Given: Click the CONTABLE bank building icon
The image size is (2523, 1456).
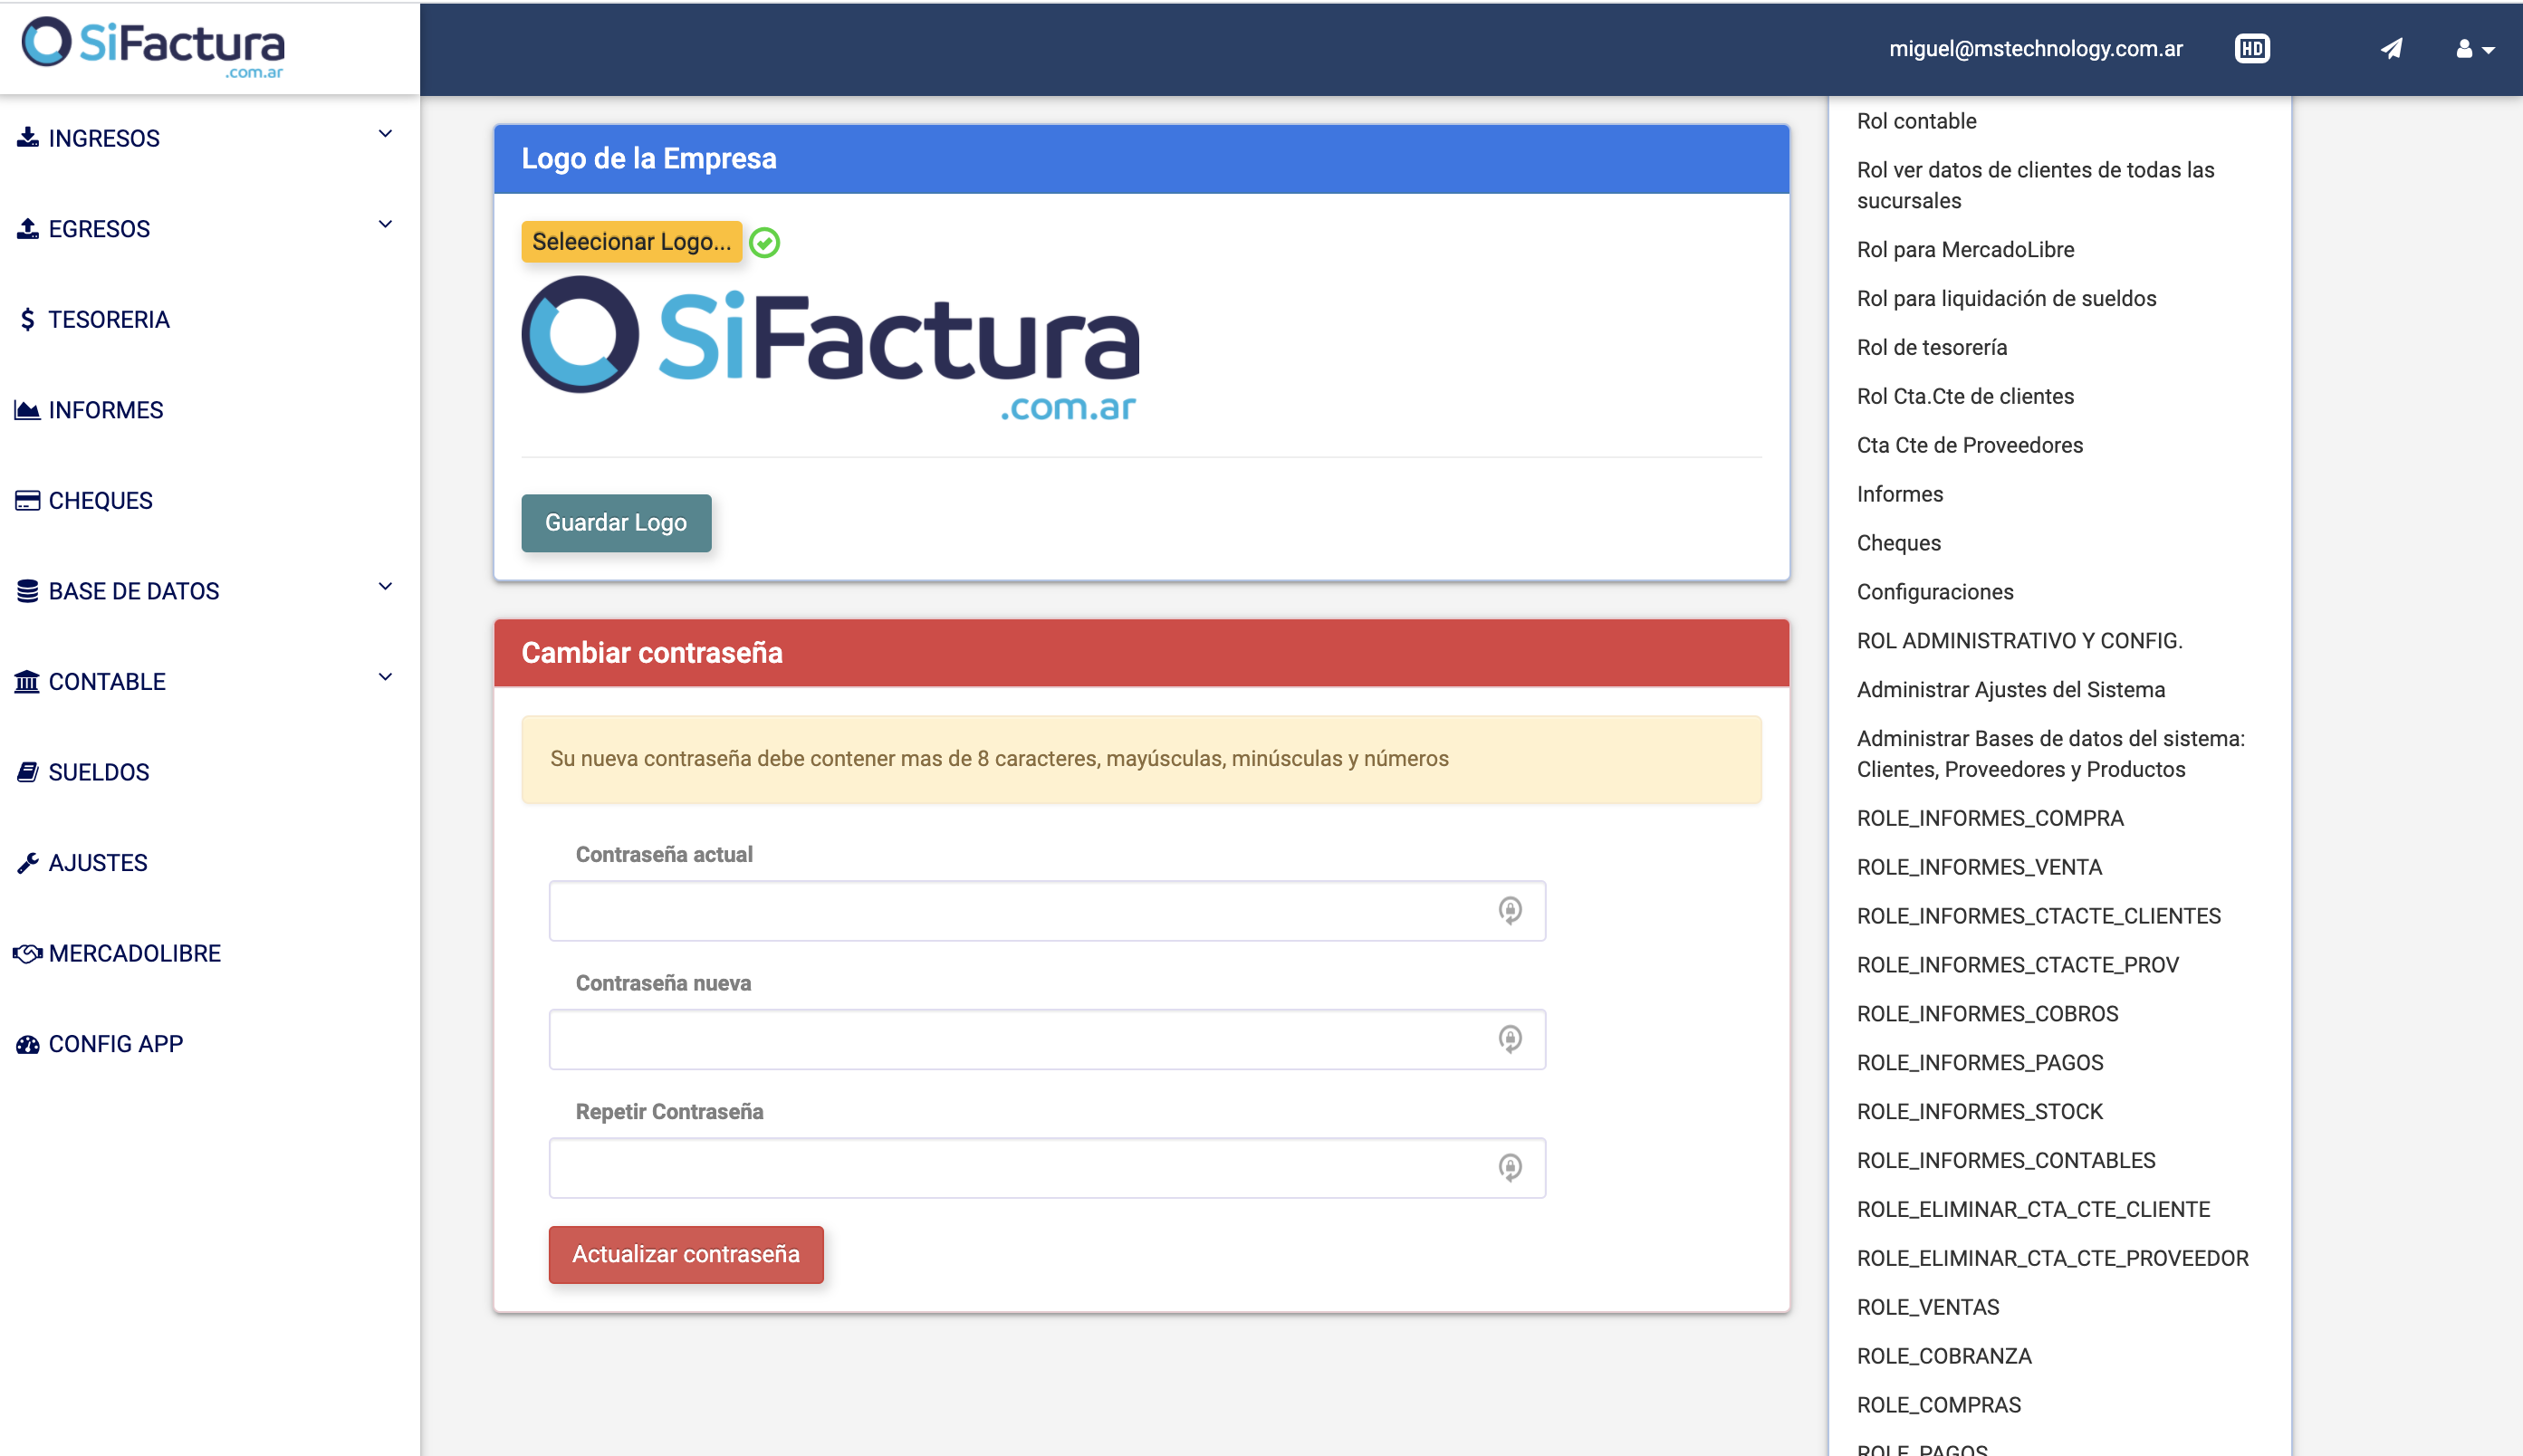Looking at the screenshot, I should pyautogui.click(x=28, y=681).
